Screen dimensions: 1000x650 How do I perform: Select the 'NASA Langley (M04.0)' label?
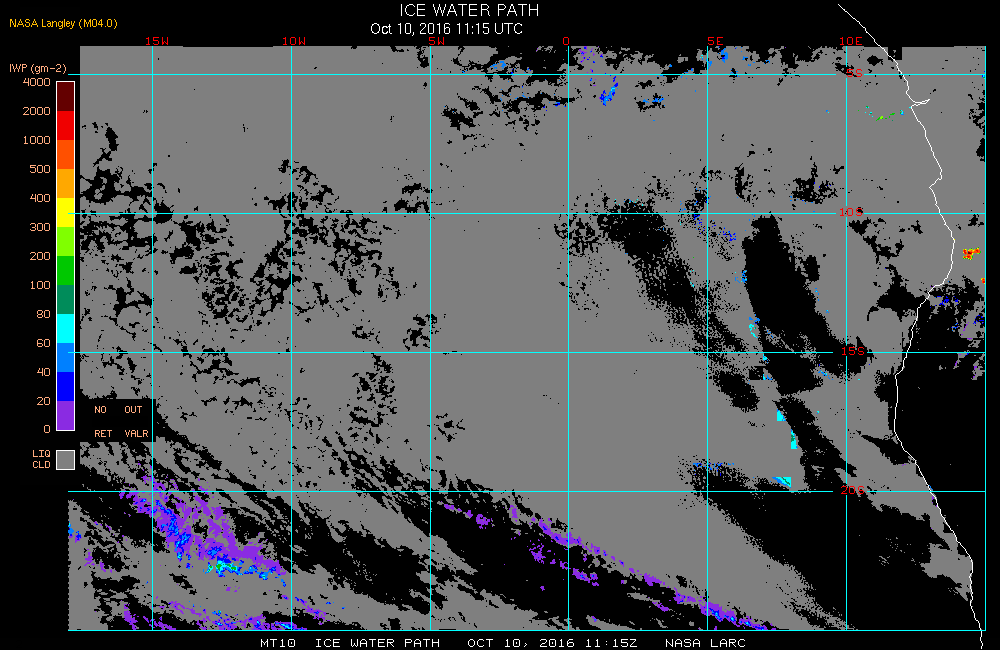63,24
